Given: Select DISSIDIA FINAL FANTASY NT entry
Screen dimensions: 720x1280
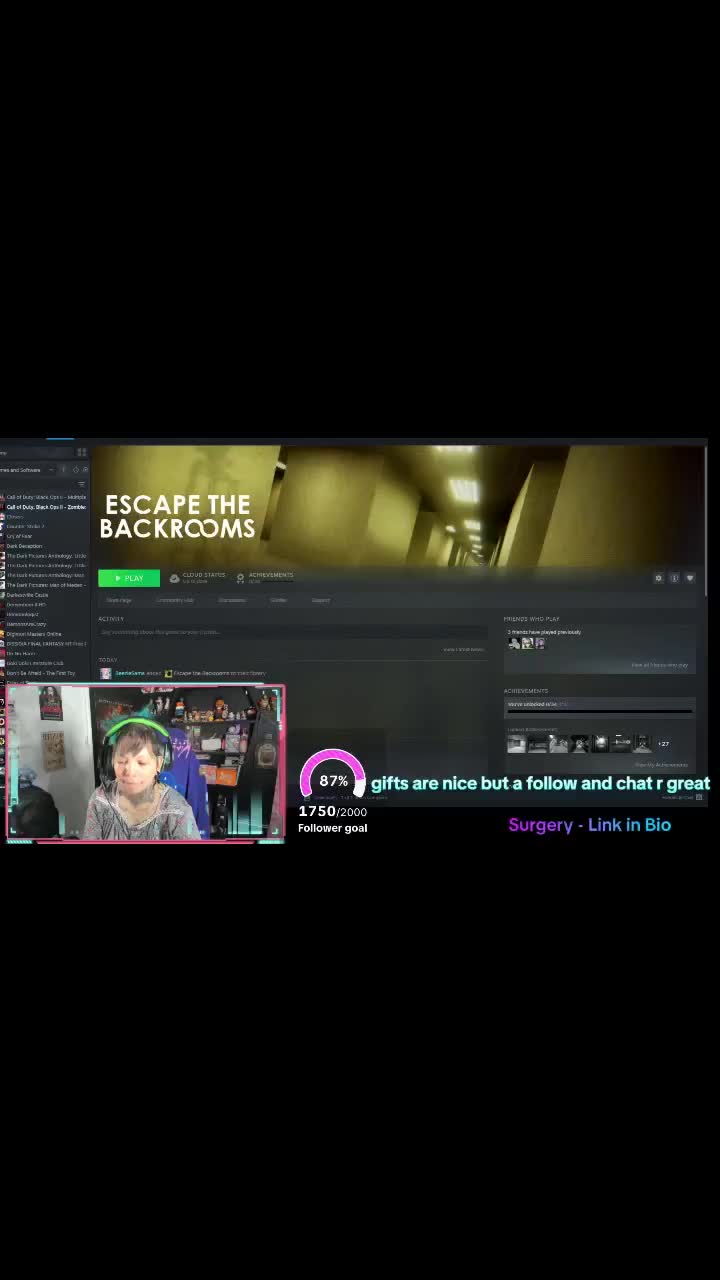Looking at the screenshot, I should click(x=46, y=643).
